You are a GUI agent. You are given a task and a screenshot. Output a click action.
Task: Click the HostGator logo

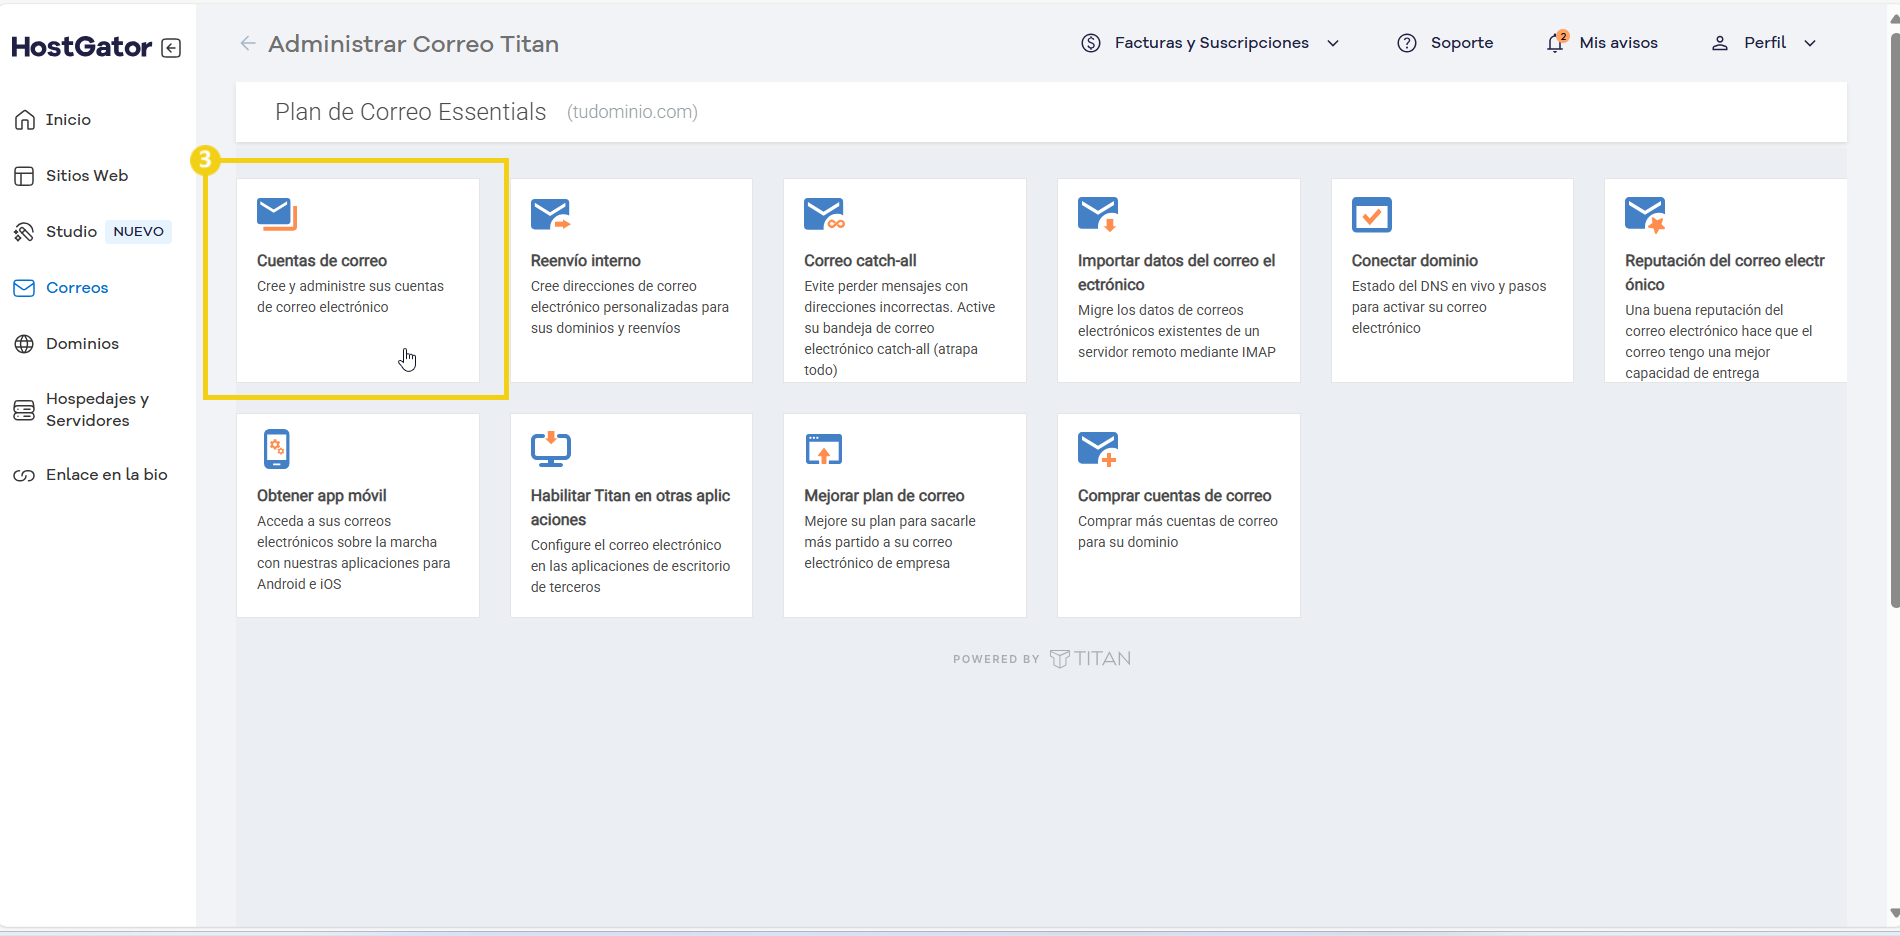click(x=82, y=47)
